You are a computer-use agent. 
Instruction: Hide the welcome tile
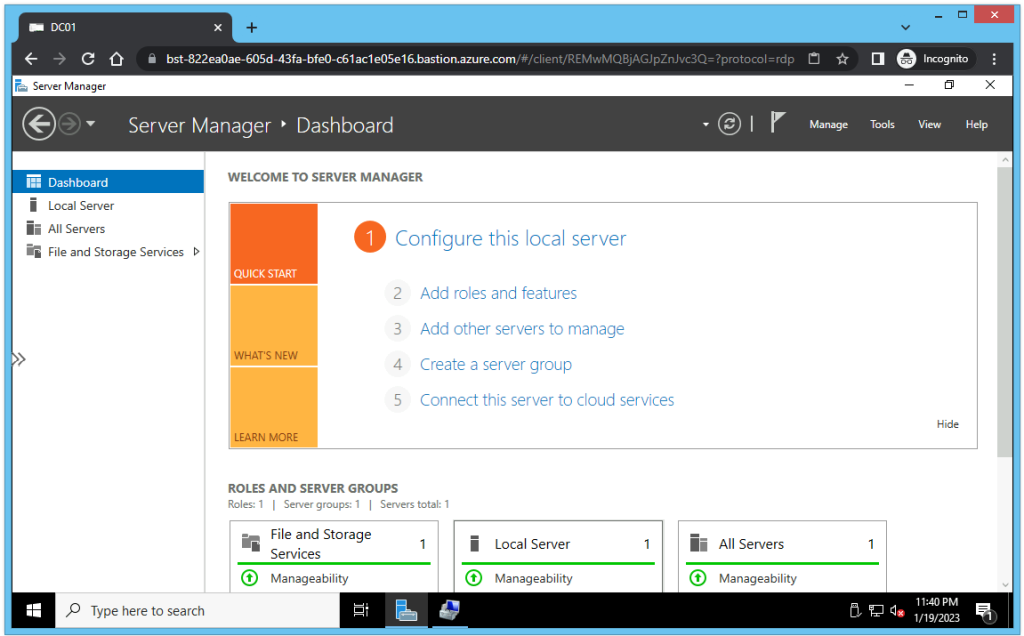click(x=947, y=424)
